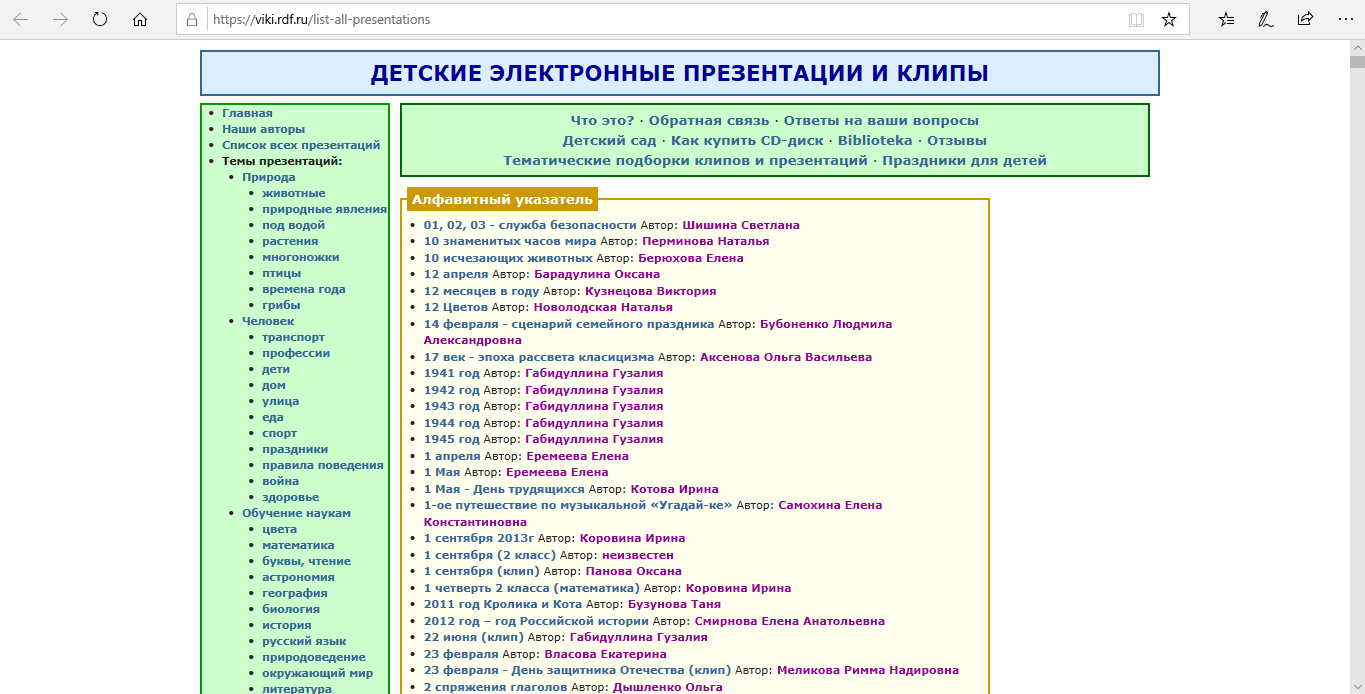Open 2 спряжения глаголов presentation

tap(496, 687)
